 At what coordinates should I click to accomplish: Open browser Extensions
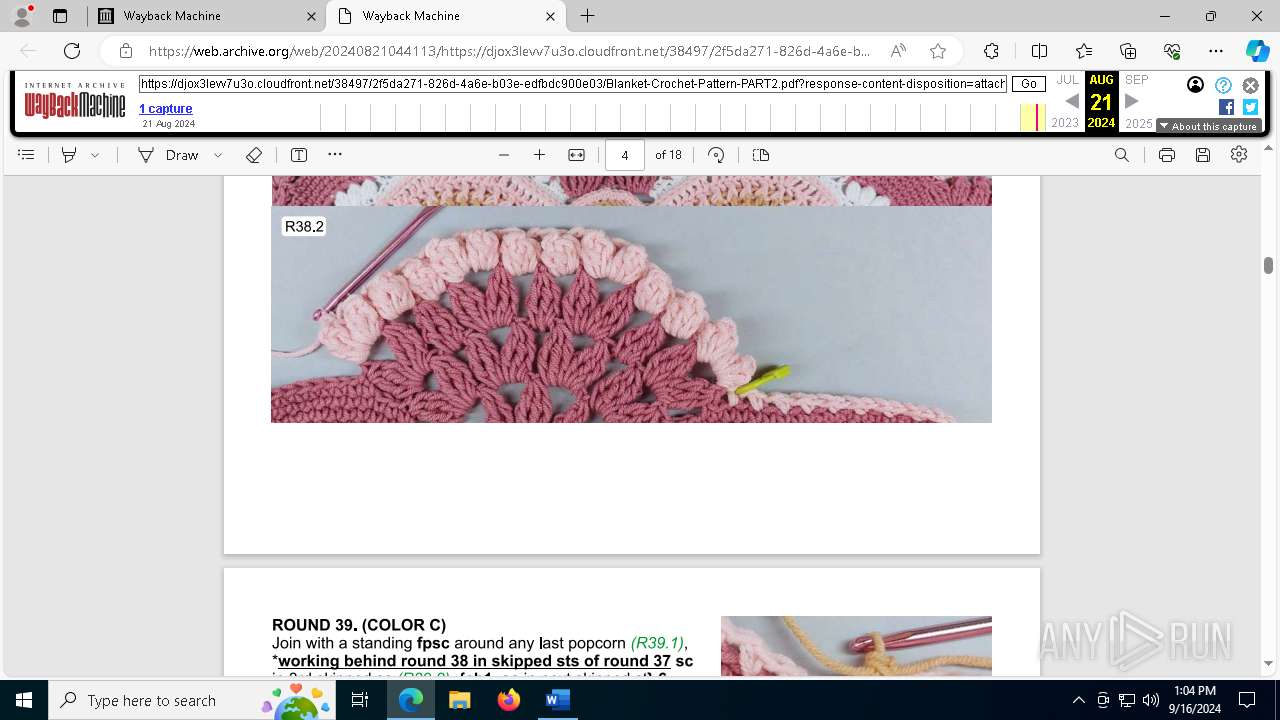click(991, 51)
